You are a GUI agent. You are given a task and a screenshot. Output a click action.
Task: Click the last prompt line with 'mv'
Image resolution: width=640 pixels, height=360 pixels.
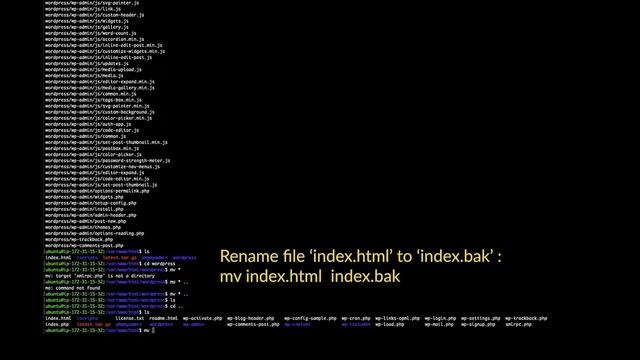(x=100, y=331)
